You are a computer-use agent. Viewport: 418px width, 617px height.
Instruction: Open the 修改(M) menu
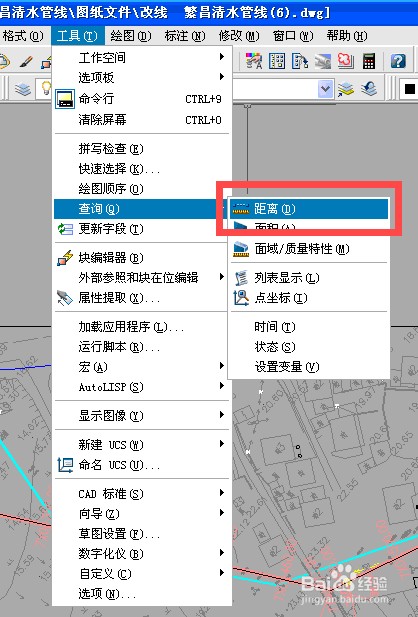click(x=239, y=36)
